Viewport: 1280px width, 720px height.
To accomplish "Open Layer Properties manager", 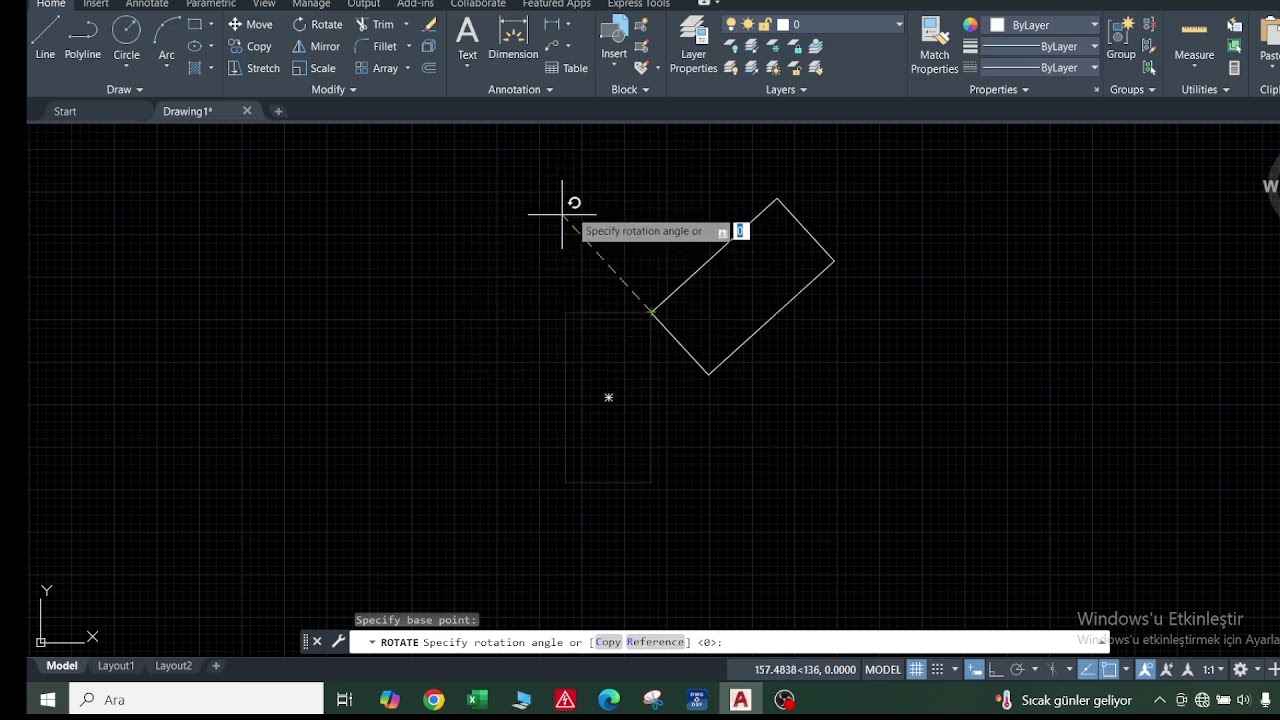I will pyautogui.click(x=693, y=45).
